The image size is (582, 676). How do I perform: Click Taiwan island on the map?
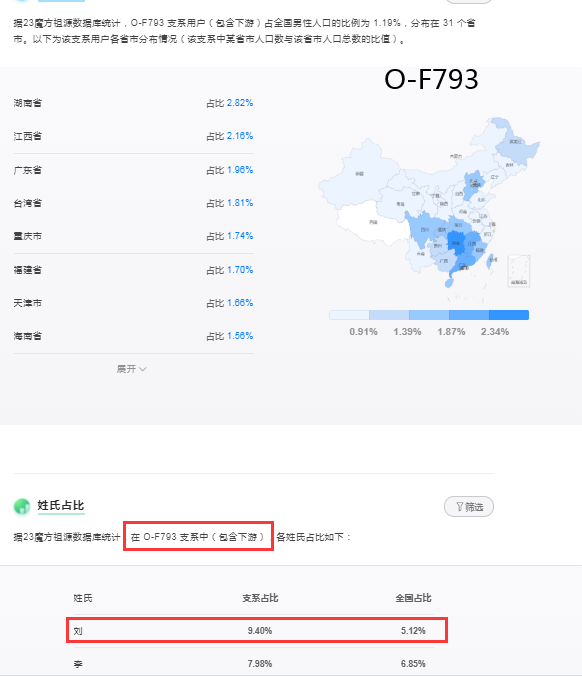491,261
